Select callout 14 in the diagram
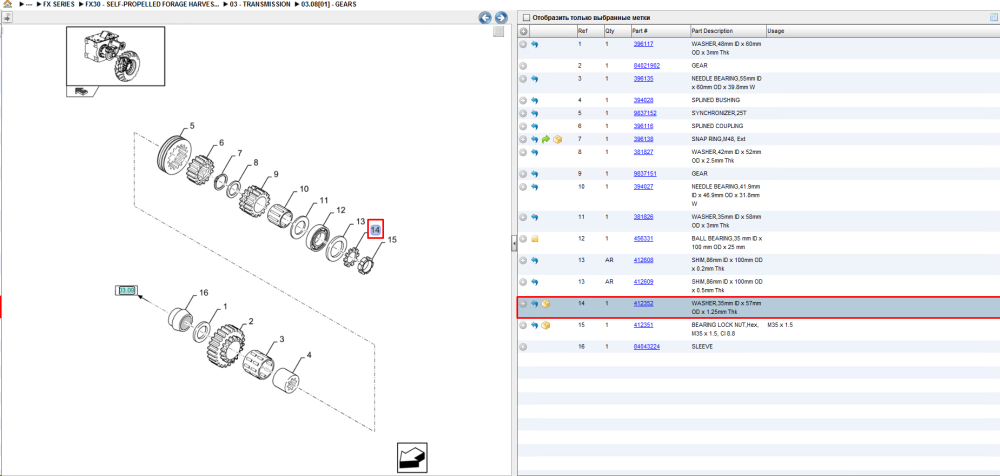This screenshot has width=1000, height=476. 376,228
